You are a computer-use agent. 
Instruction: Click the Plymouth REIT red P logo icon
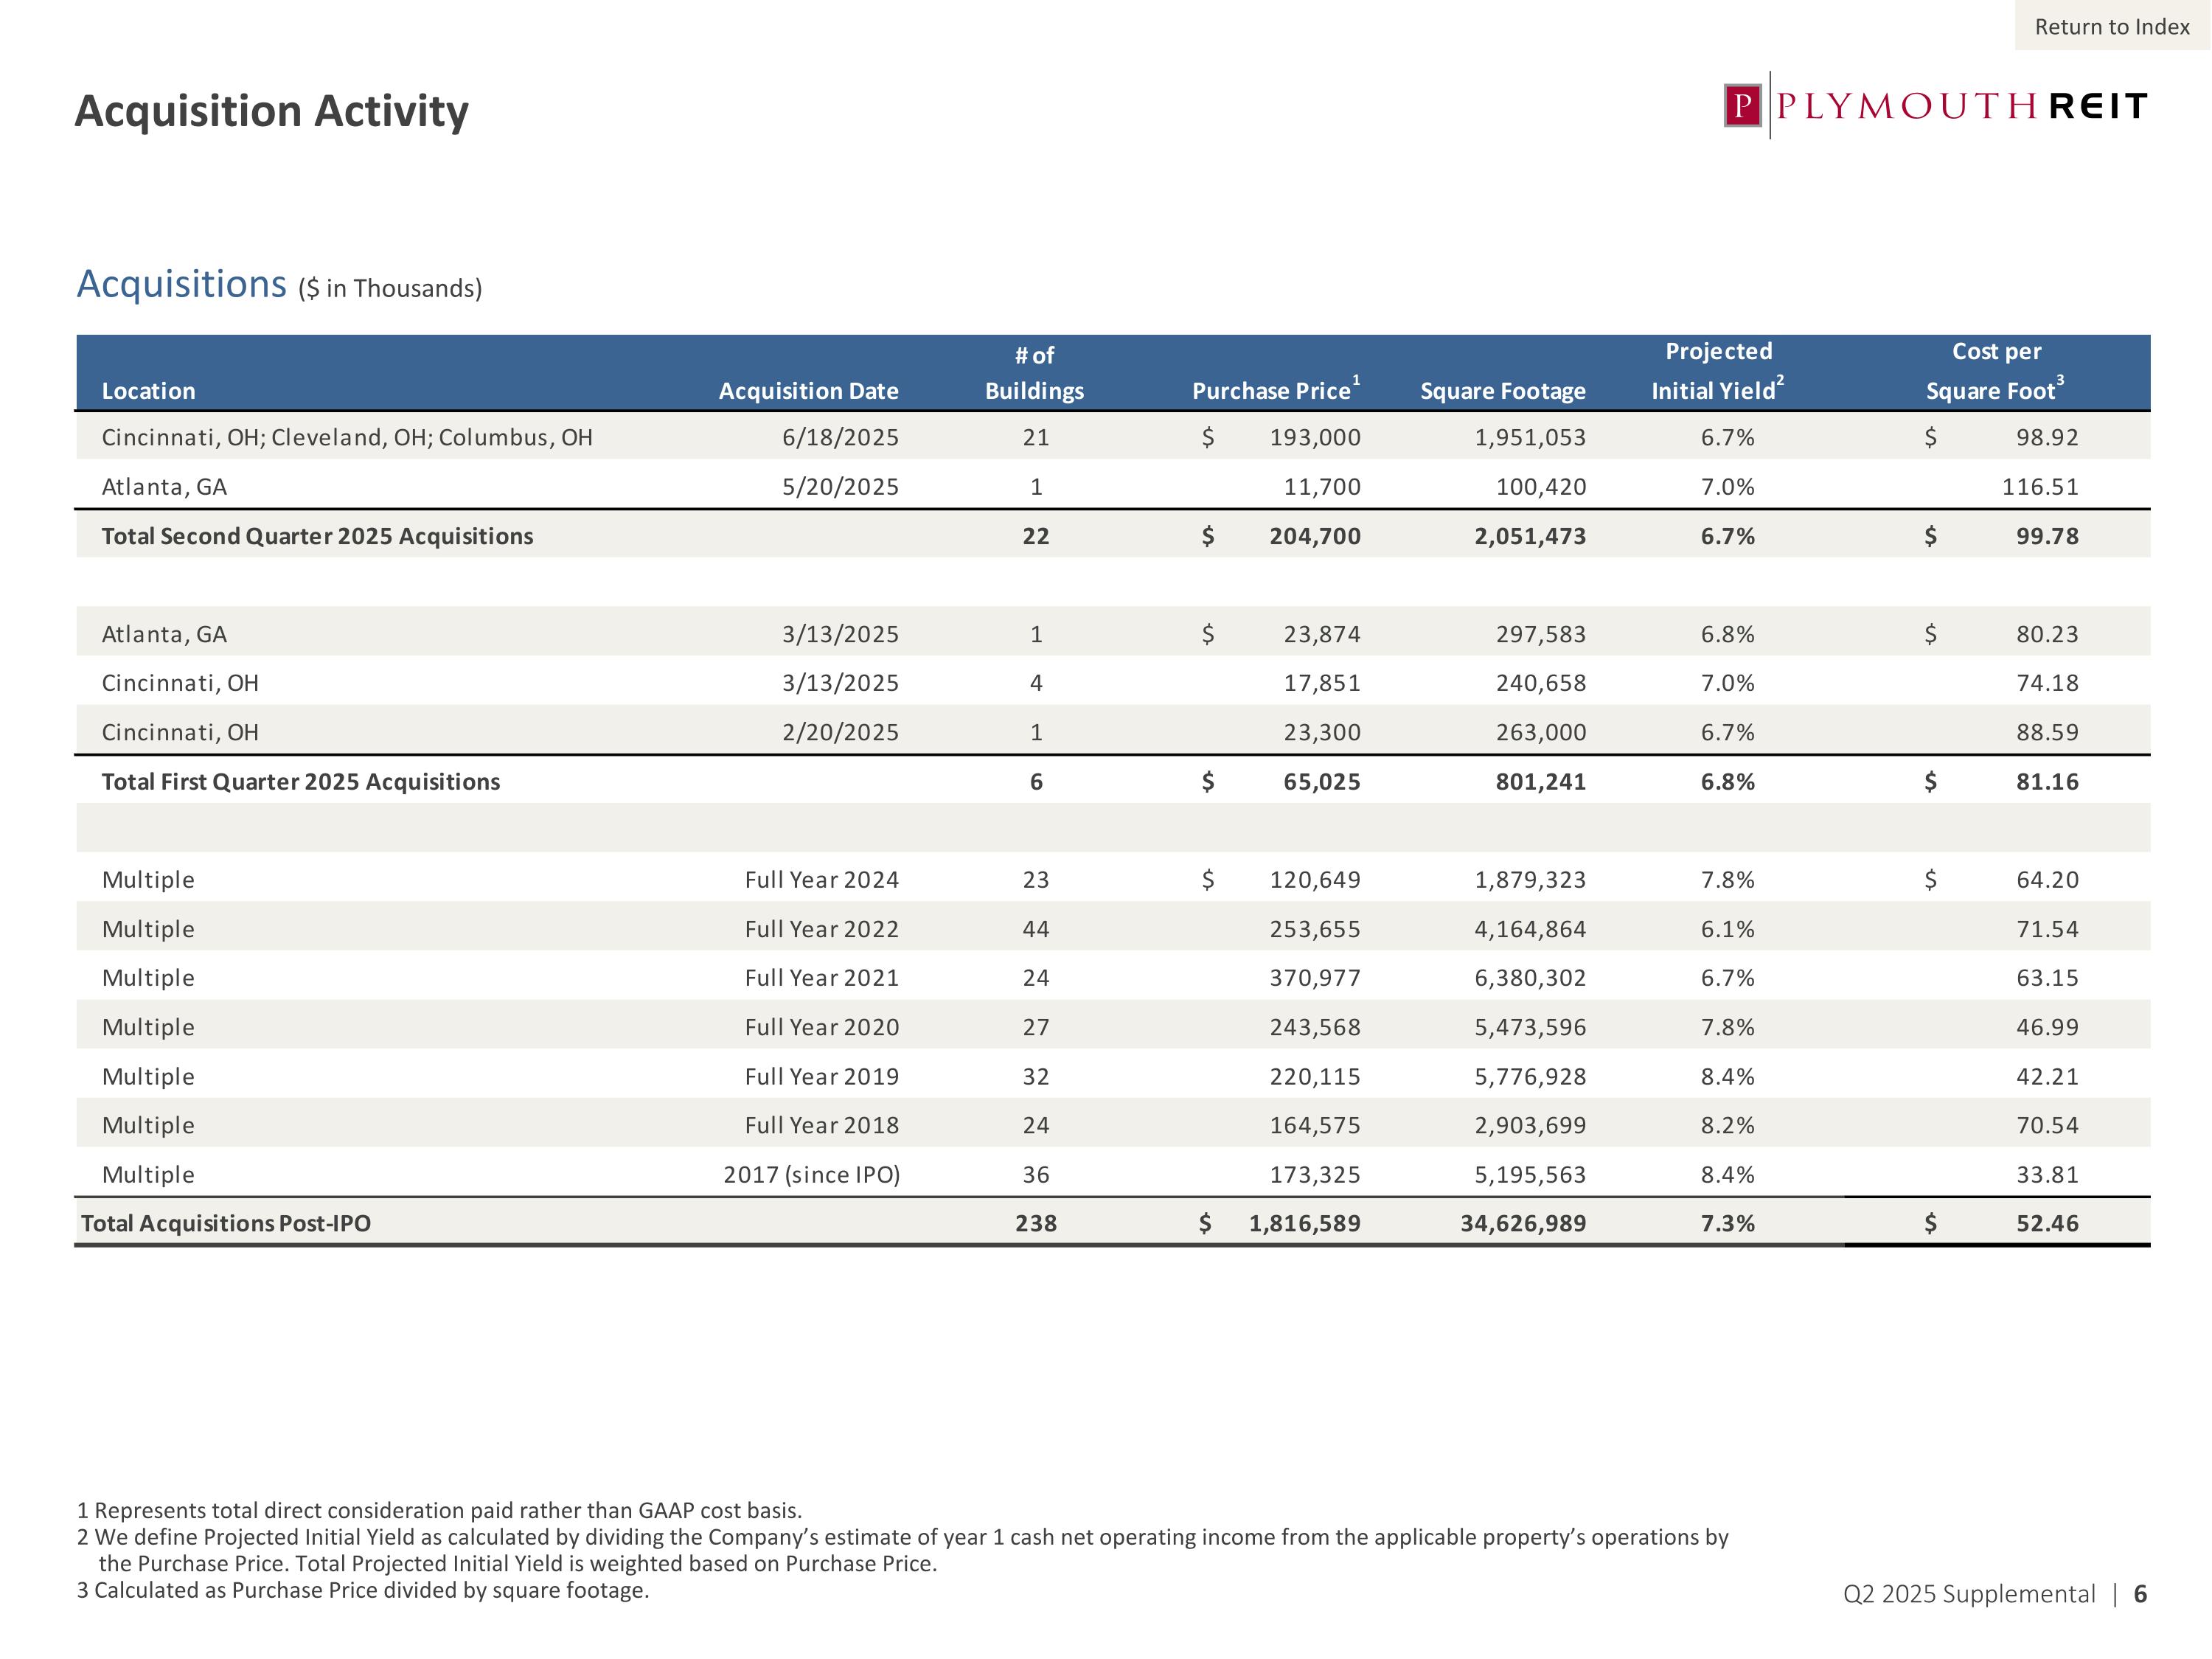[1742, 106]
